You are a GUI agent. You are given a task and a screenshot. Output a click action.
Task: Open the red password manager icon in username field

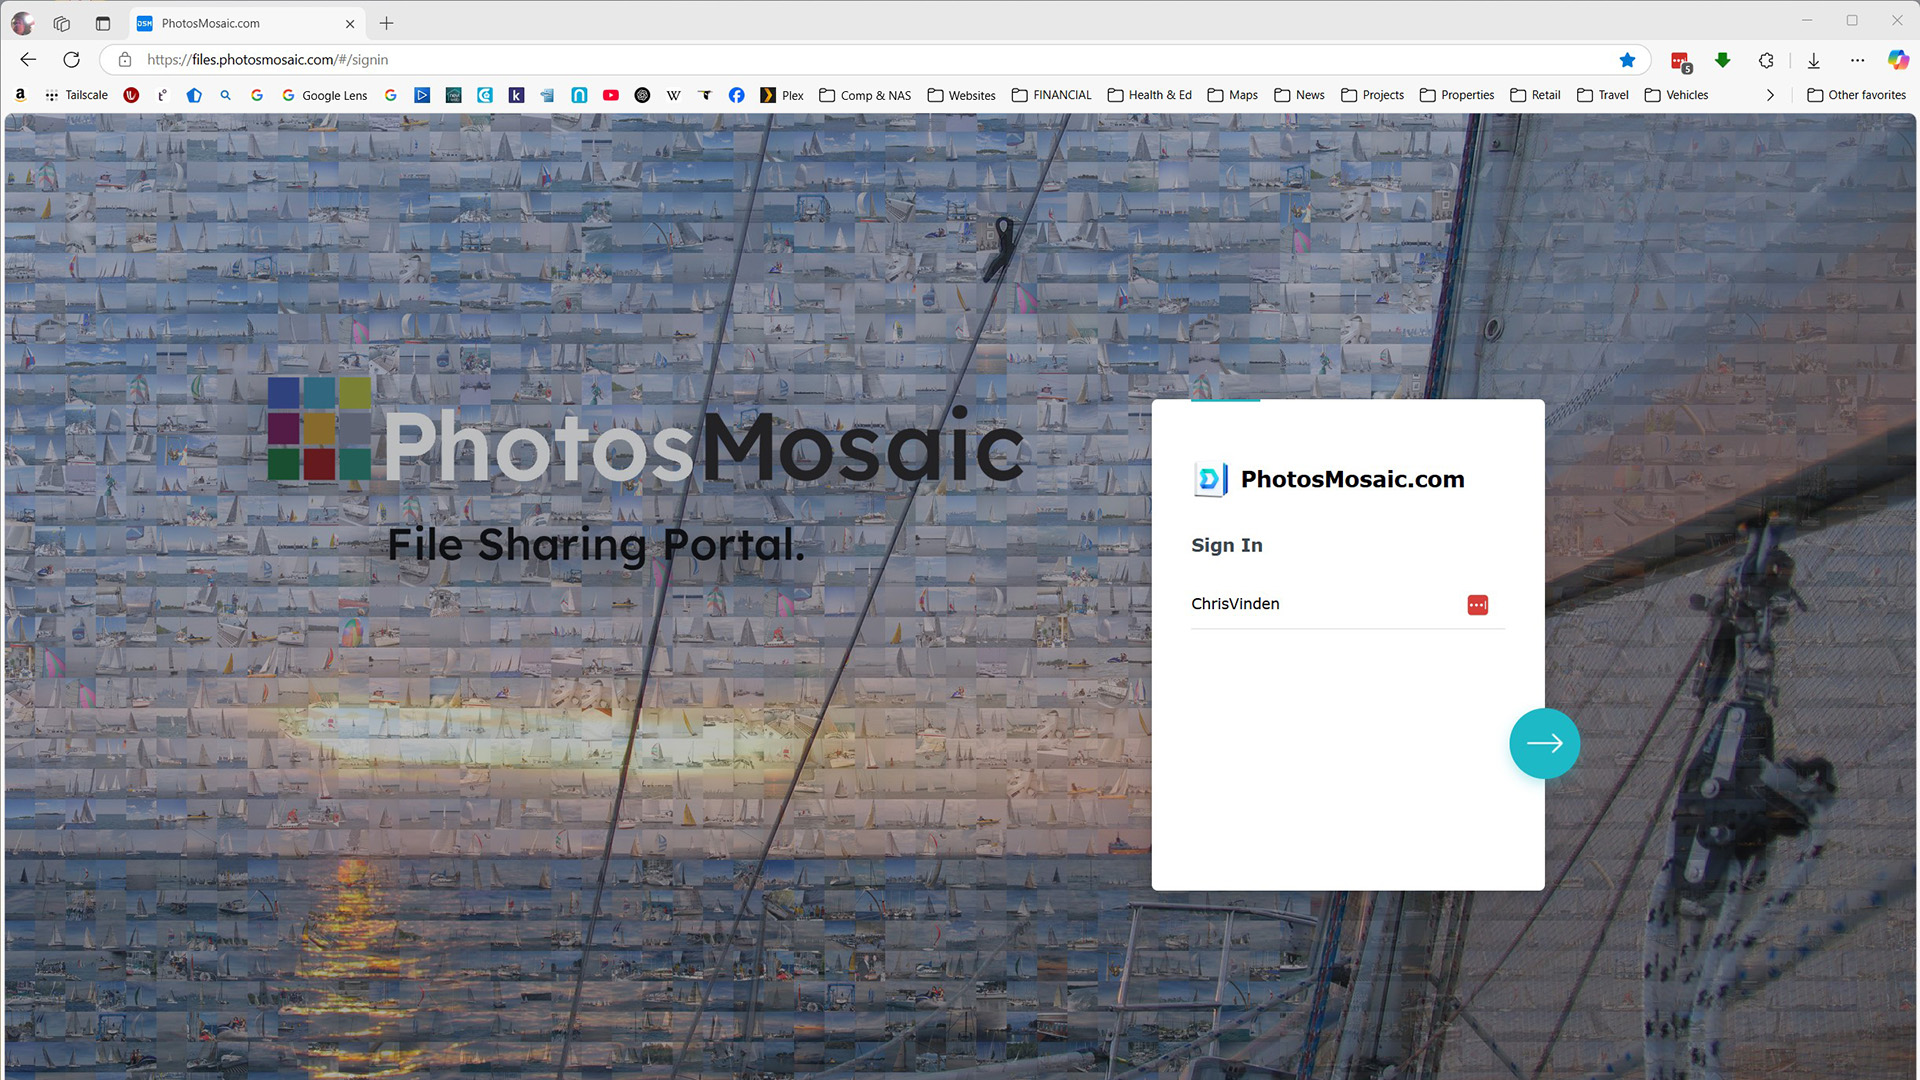pos(1477,605)
